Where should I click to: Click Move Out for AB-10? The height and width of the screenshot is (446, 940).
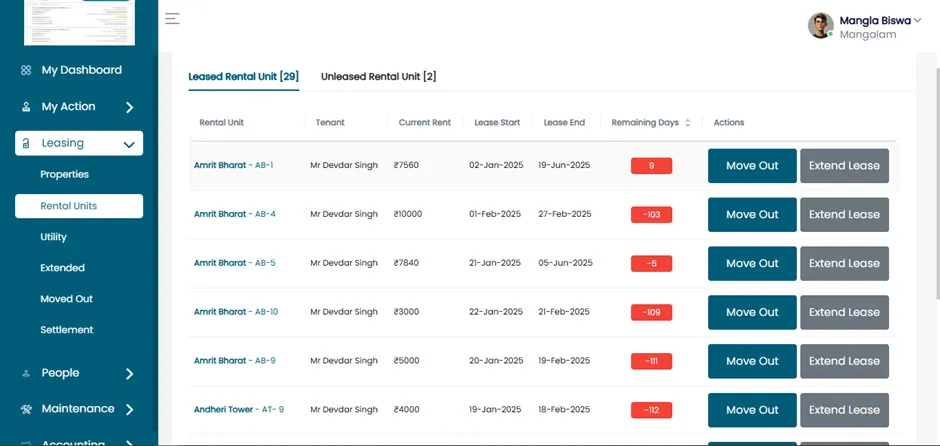click(x=752, y=312)
